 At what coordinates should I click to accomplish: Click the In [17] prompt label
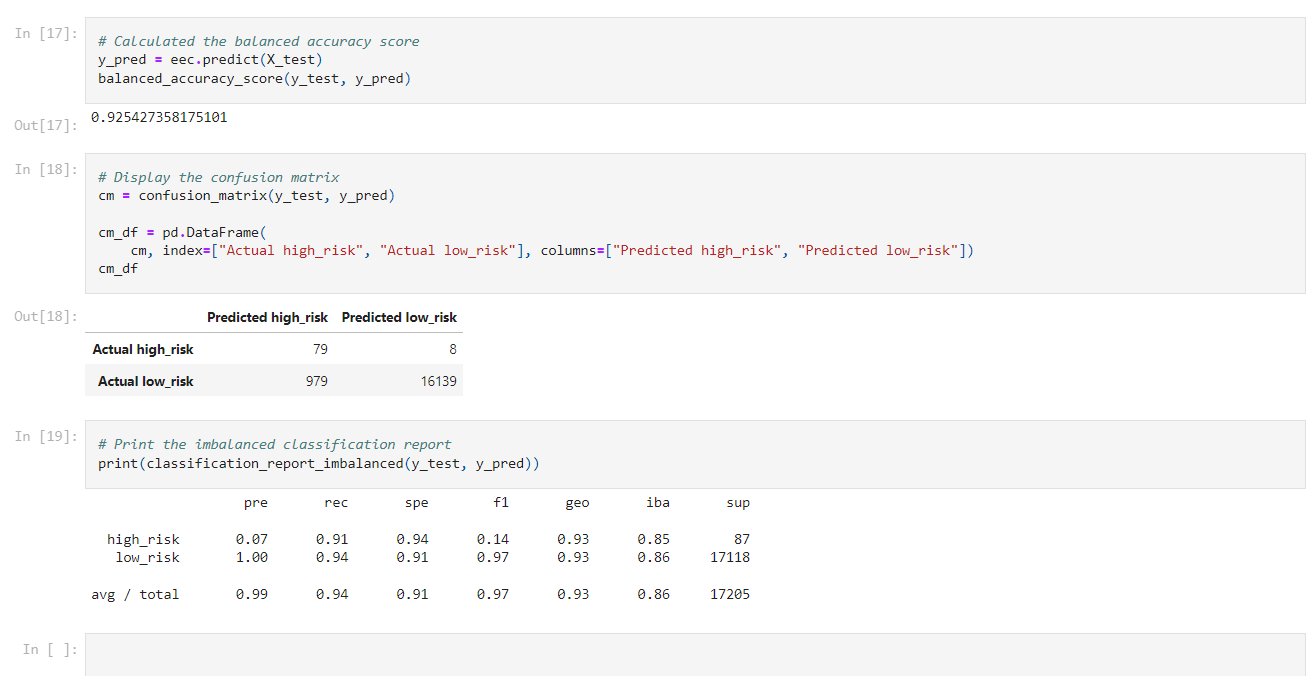pos(47,32)
